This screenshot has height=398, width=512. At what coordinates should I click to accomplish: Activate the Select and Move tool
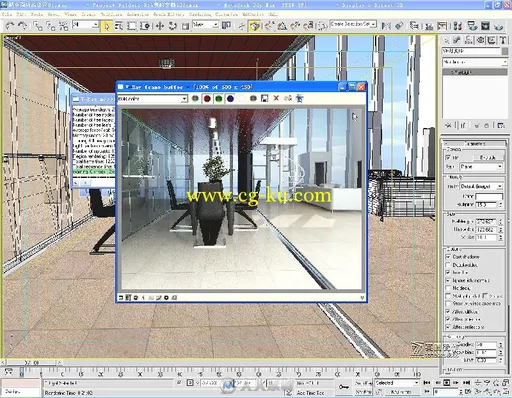[160, 26]
